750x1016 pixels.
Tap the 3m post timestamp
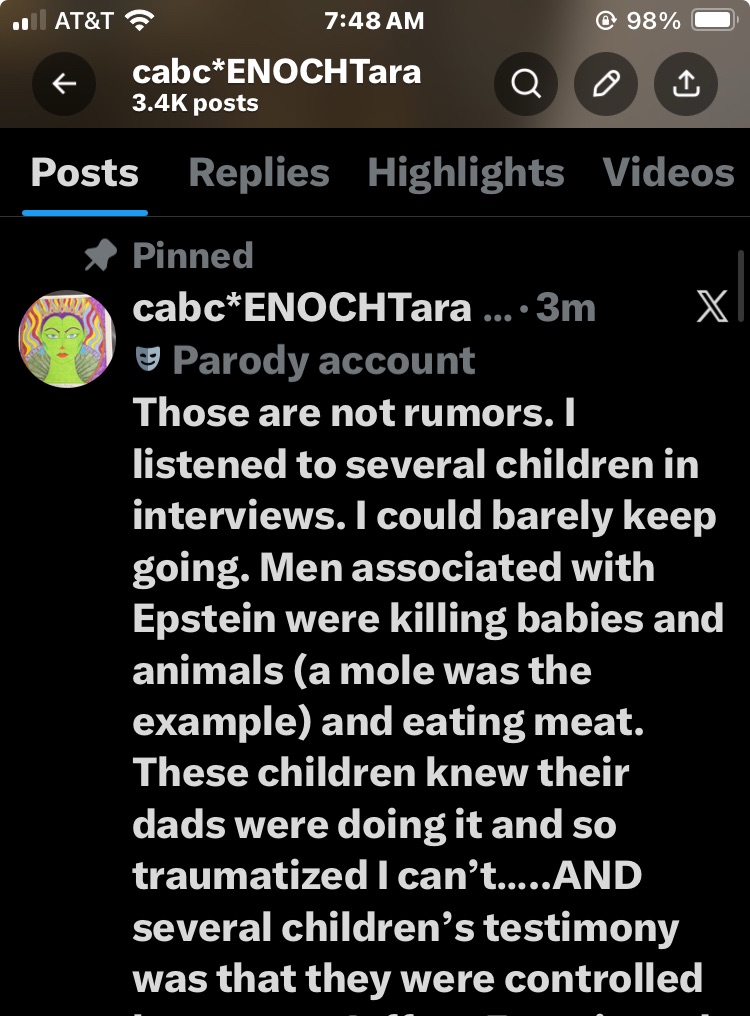coord(566,308)
